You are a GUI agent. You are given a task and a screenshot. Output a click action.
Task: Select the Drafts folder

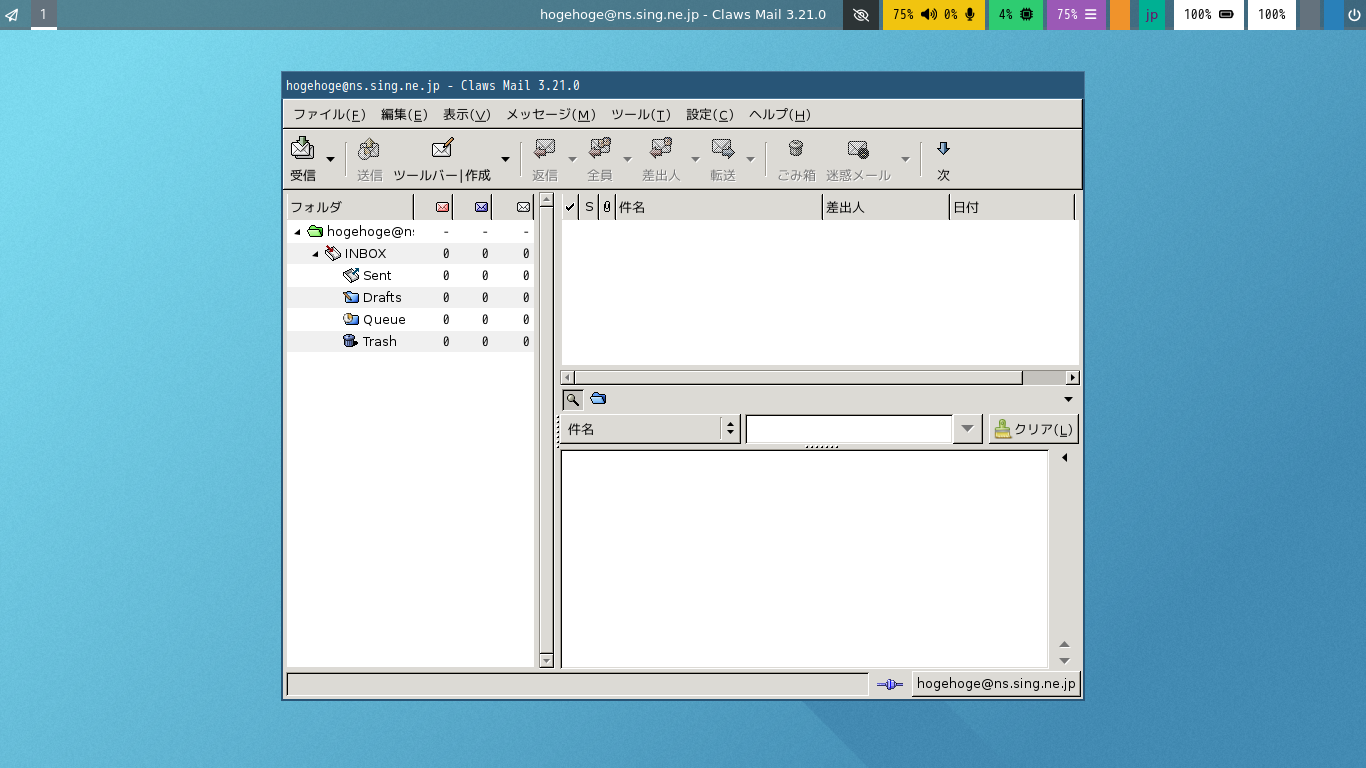pos(410,298)
